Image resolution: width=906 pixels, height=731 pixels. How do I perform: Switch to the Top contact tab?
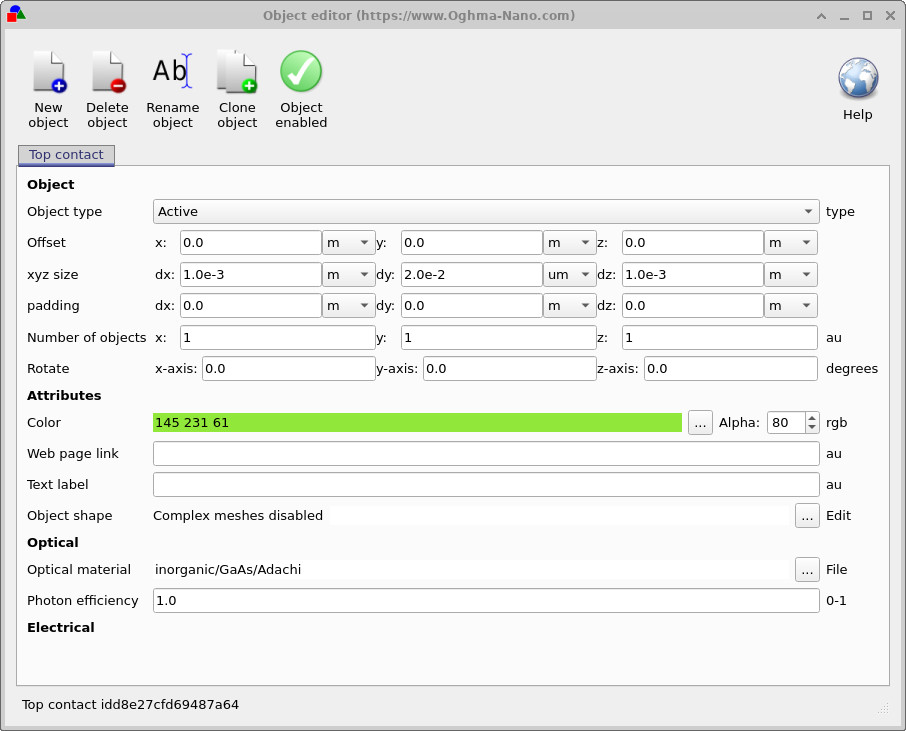pyautogui.click(x=66, y=155)
